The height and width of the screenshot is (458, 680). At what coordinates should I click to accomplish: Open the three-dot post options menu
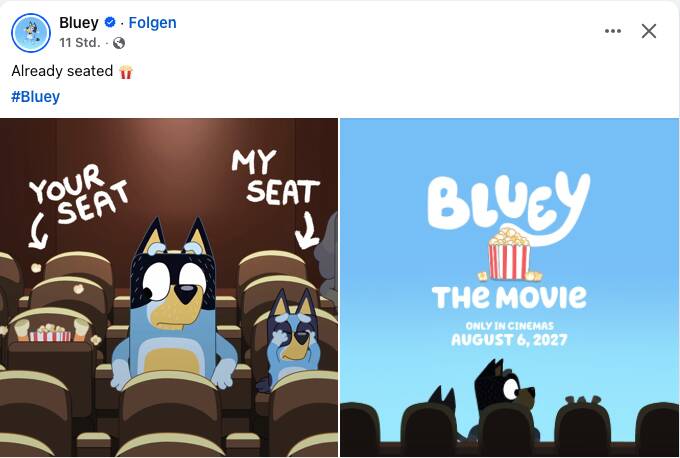(x=613, y=31)
